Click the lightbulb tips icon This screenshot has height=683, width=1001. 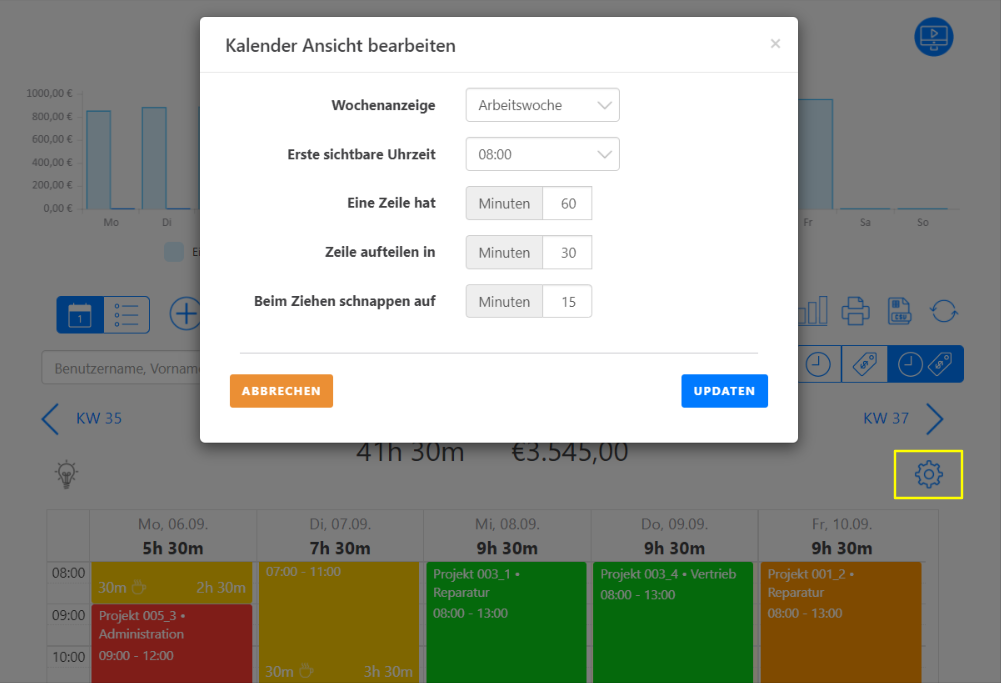point(67,474)
